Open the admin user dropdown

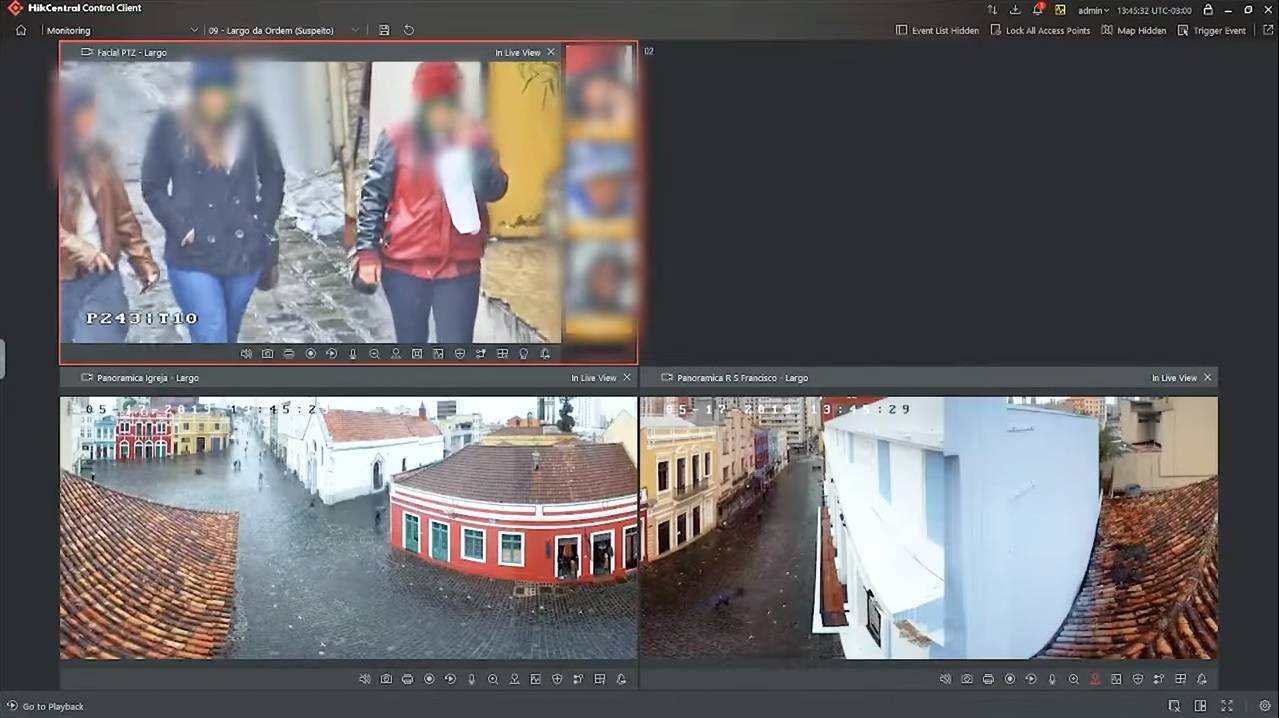coord(1093,9)
